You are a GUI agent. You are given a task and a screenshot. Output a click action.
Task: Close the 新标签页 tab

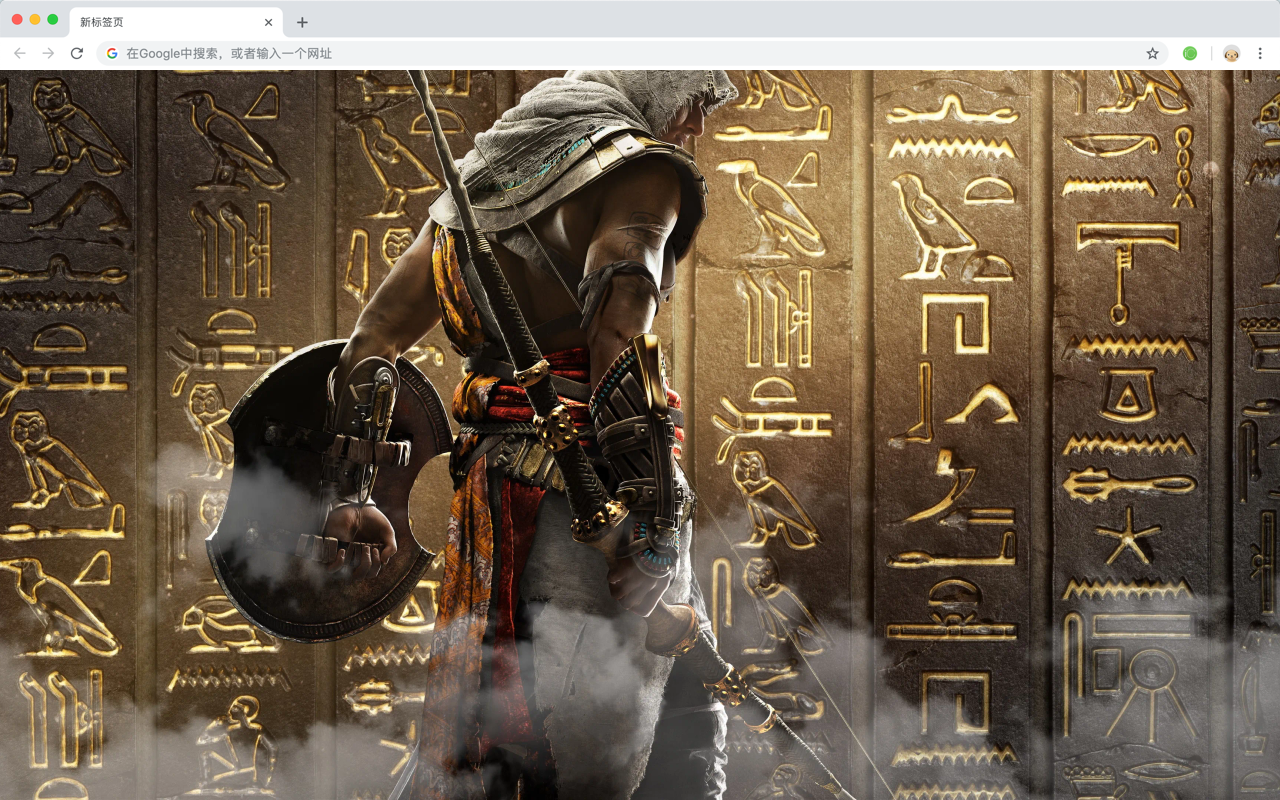(x=268, y=22)
